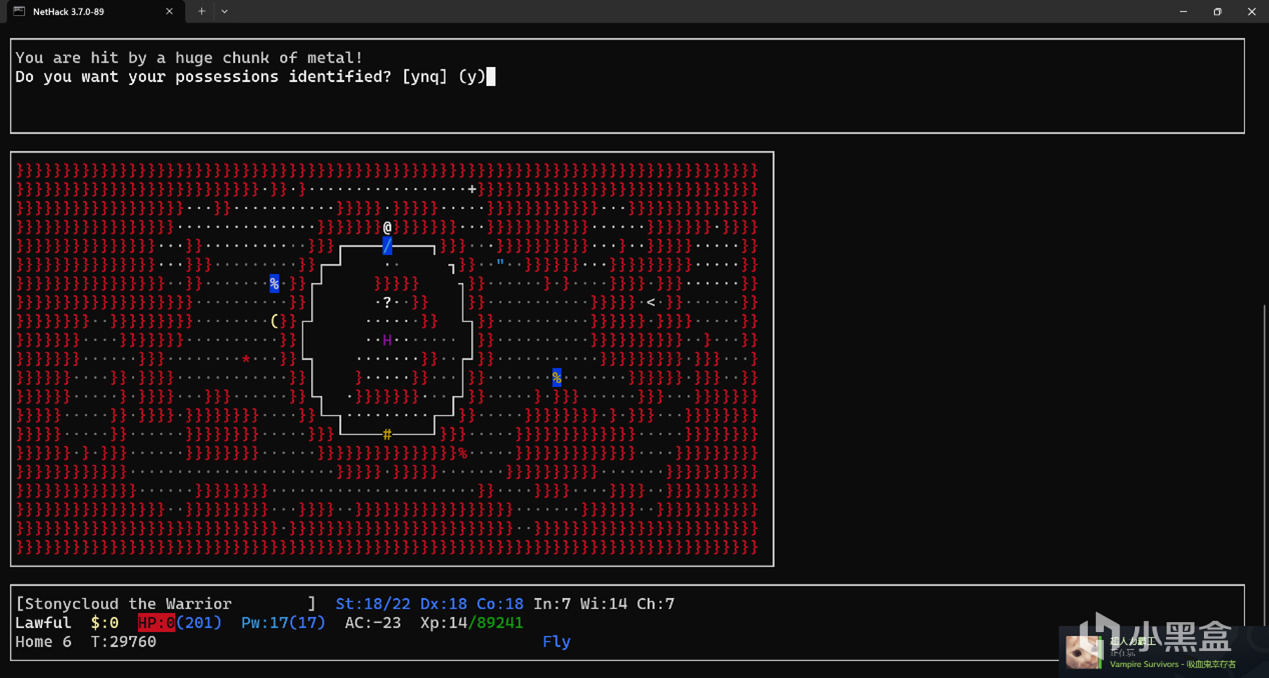Click the Ch:7 charisma stat

click(x=656, y=604)
